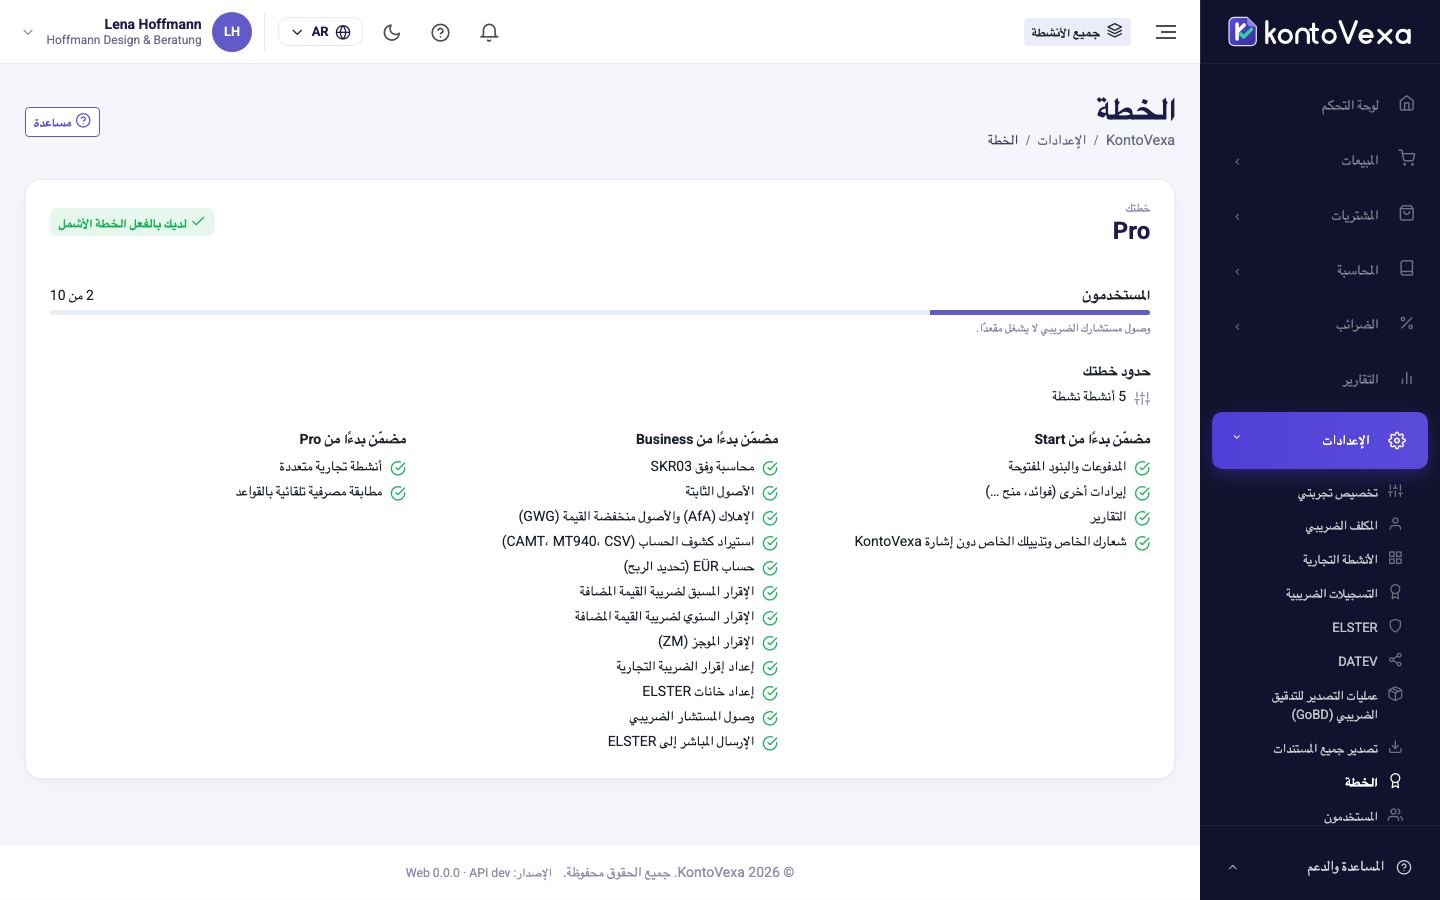Click the لديك بالفعل الخطة الأشمل badge
The width and height of the screenshot is (1440, 900).
pos(132,222)
